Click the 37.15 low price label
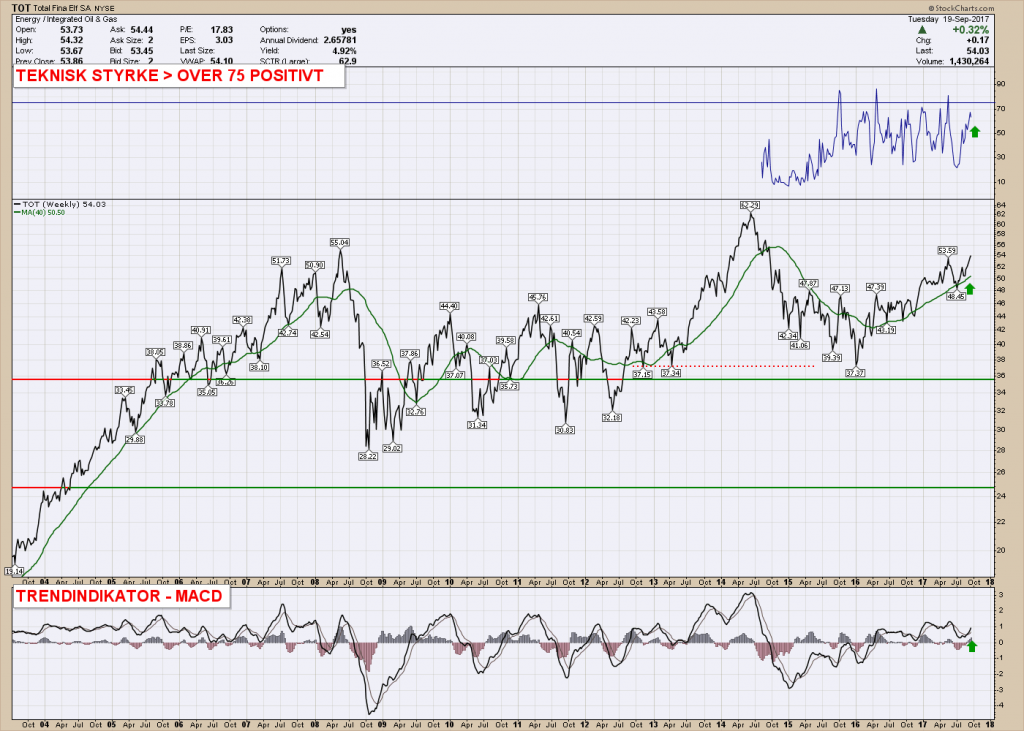1024x731 pixels. 642,374
